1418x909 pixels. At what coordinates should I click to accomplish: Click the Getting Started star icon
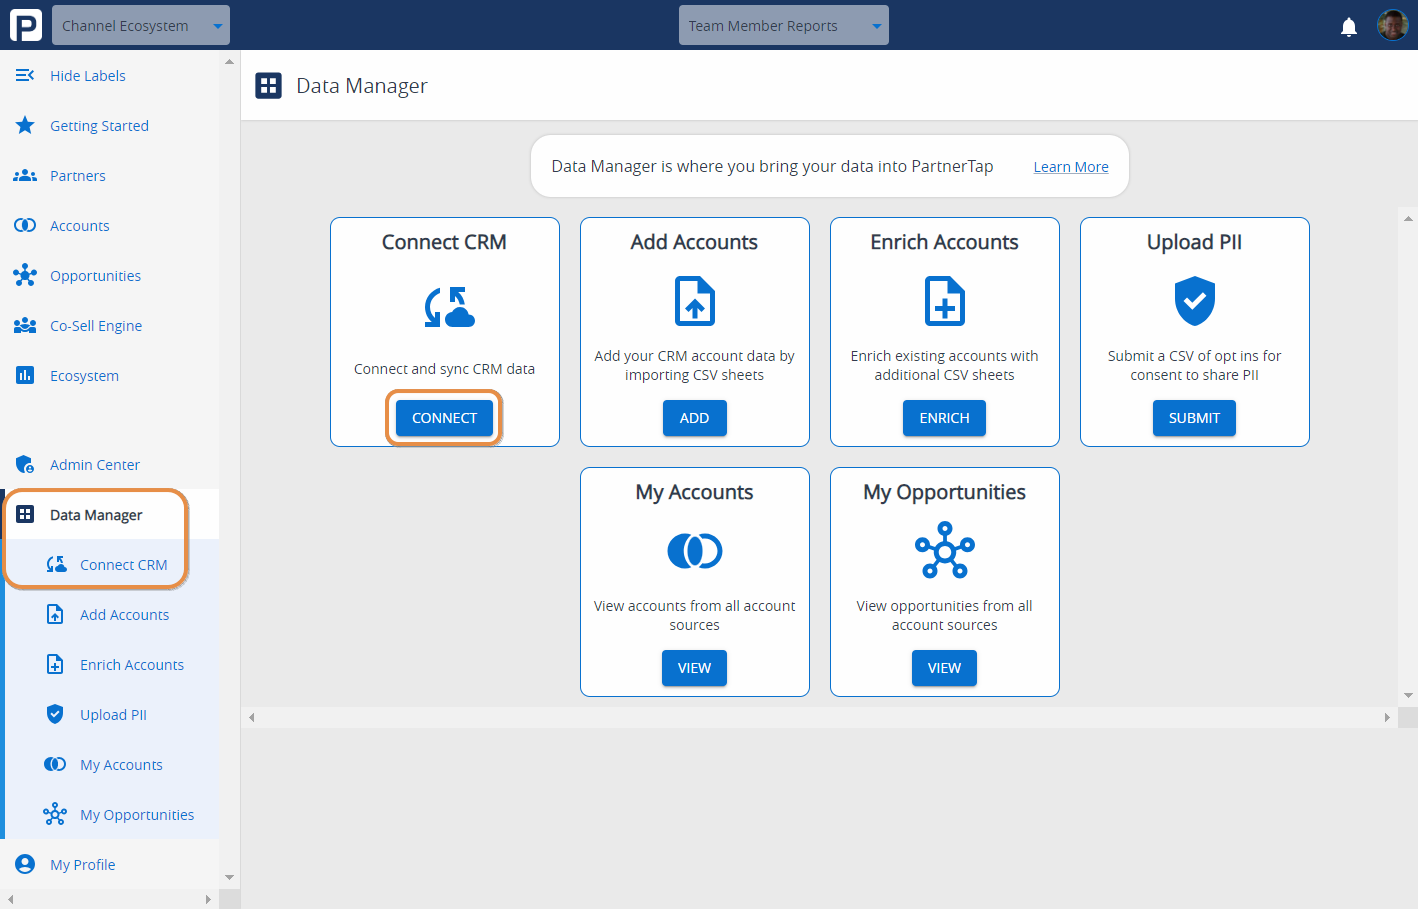pos(25,125)
